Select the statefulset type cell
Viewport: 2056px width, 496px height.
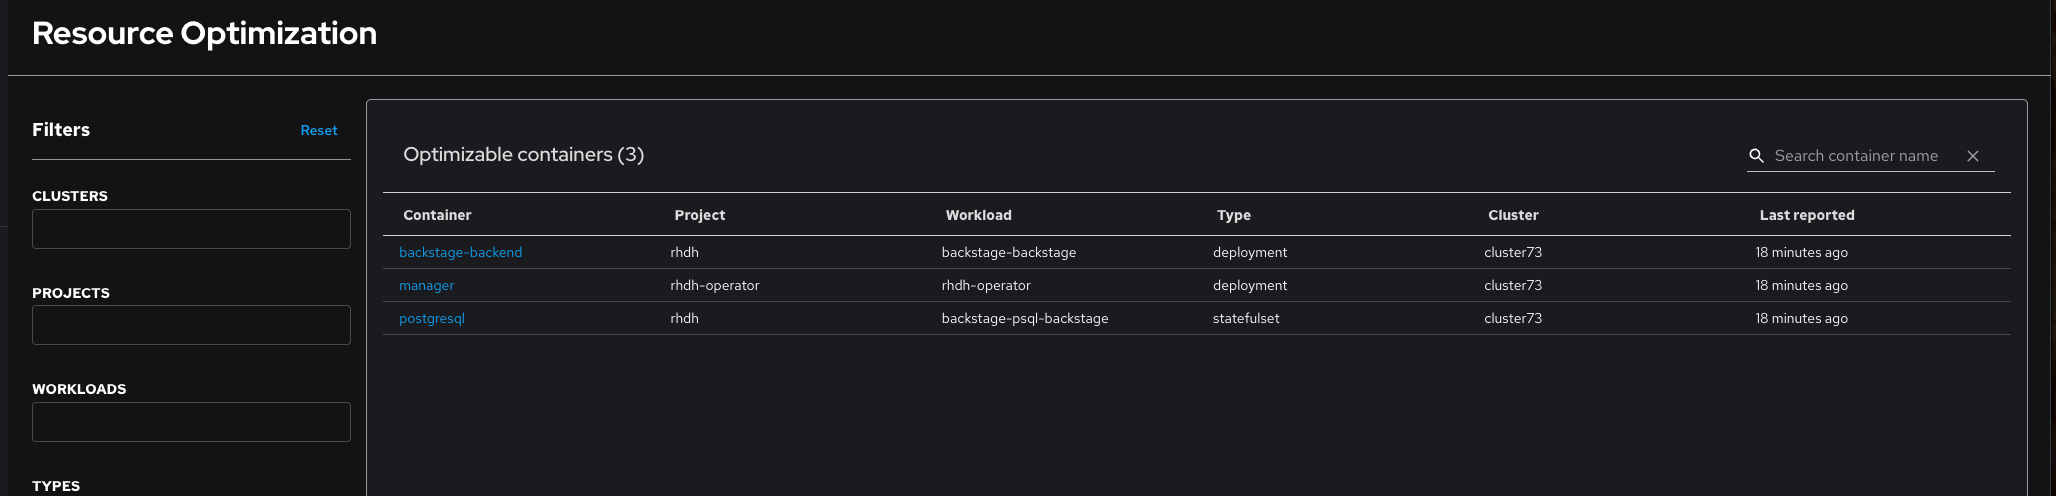(1245, 319)
